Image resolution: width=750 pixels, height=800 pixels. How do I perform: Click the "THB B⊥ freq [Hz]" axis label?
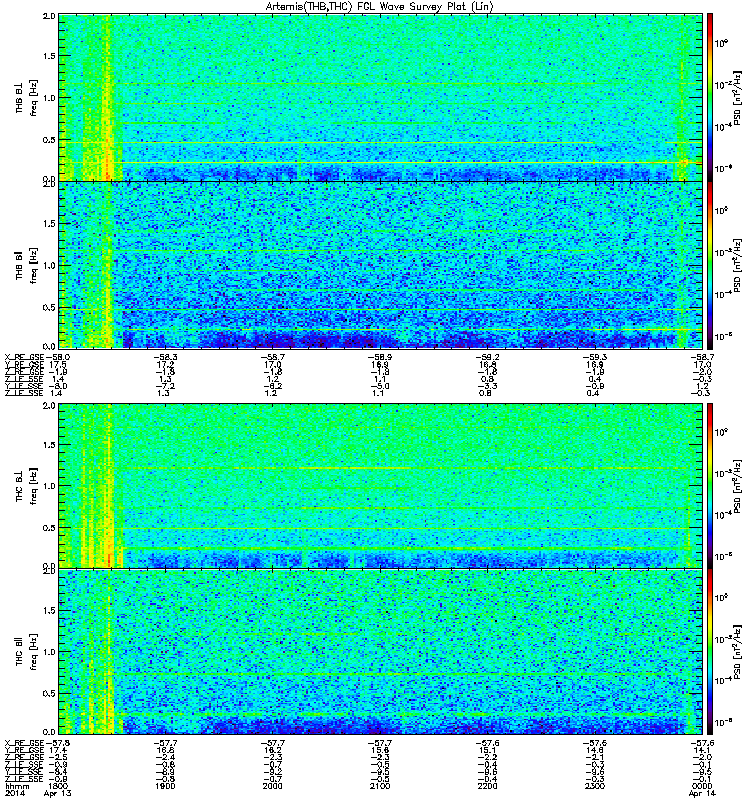(x=26, y=98)
